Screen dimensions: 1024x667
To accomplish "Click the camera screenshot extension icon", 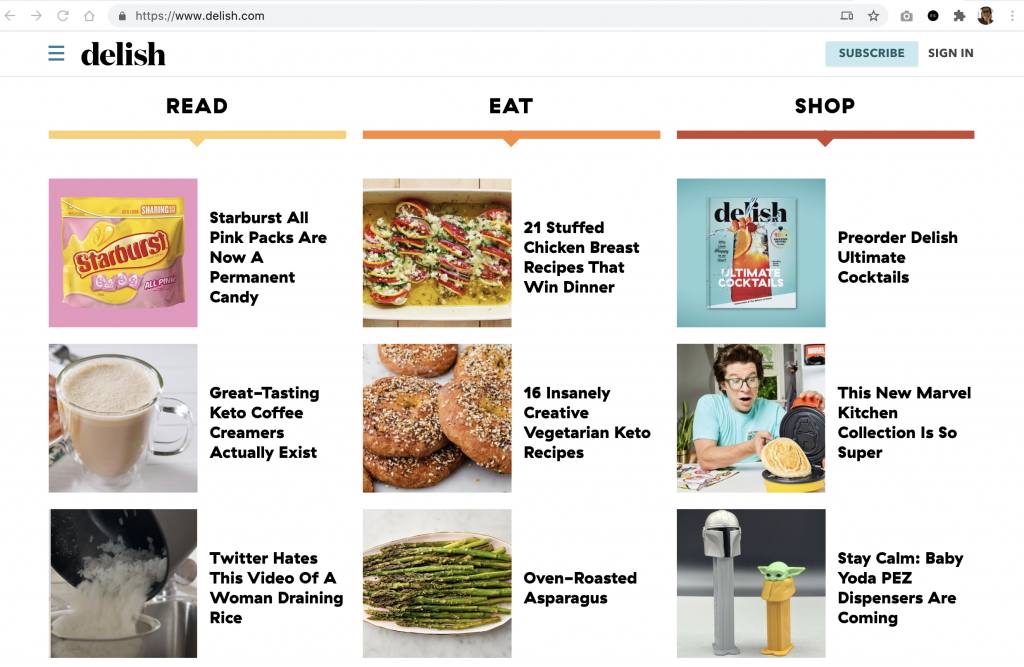I will tap(906, 16).
